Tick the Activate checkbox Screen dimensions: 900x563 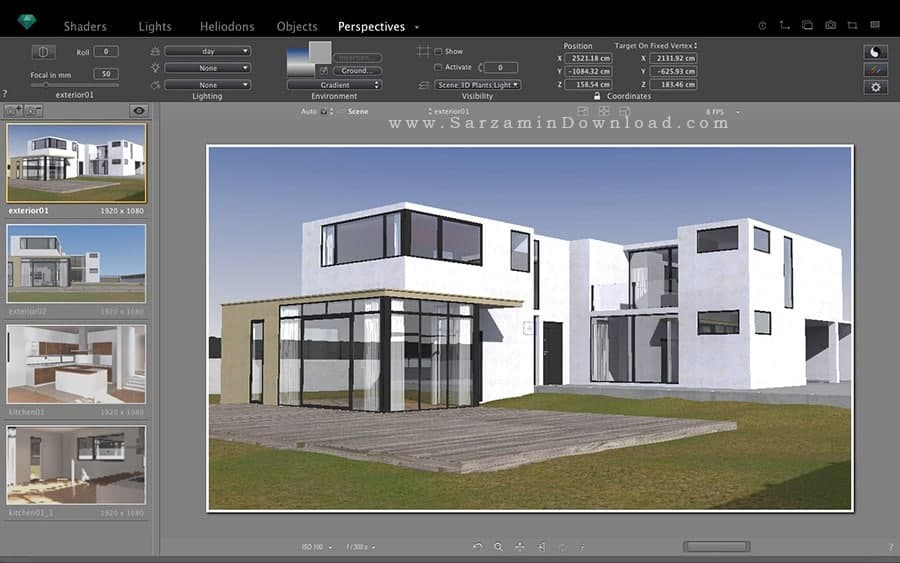coord(438,68)
